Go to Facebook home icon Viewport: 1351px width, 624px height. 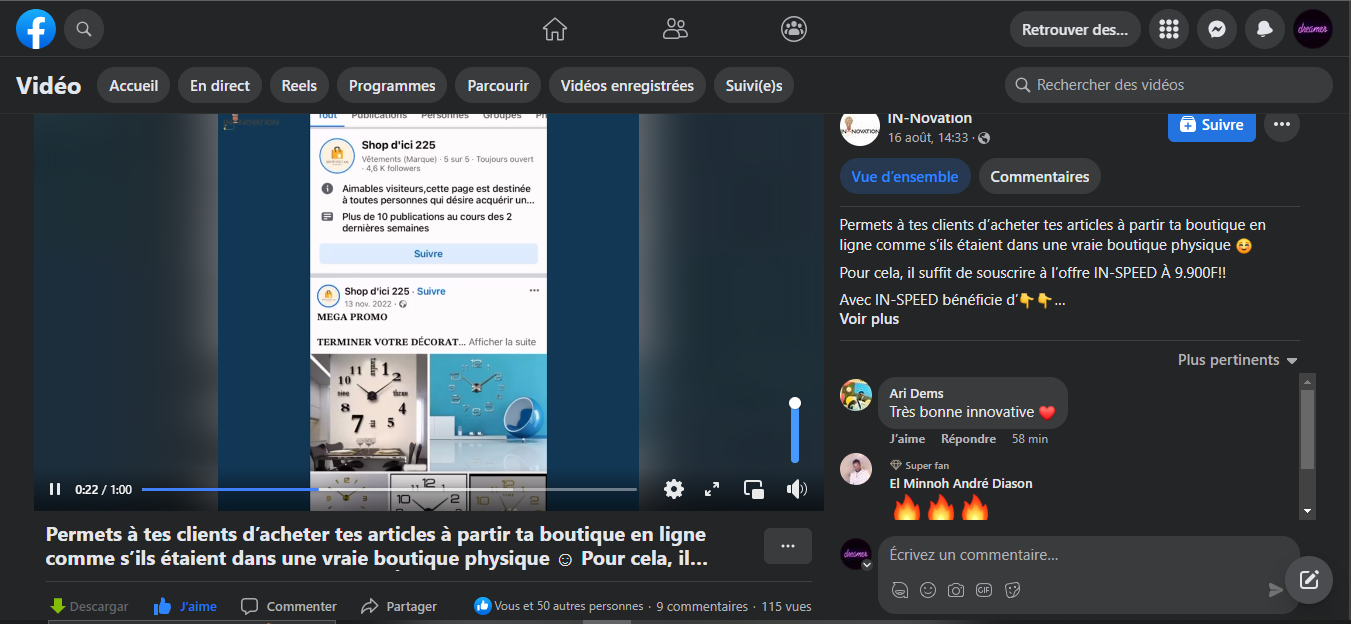tap(554, 29)
